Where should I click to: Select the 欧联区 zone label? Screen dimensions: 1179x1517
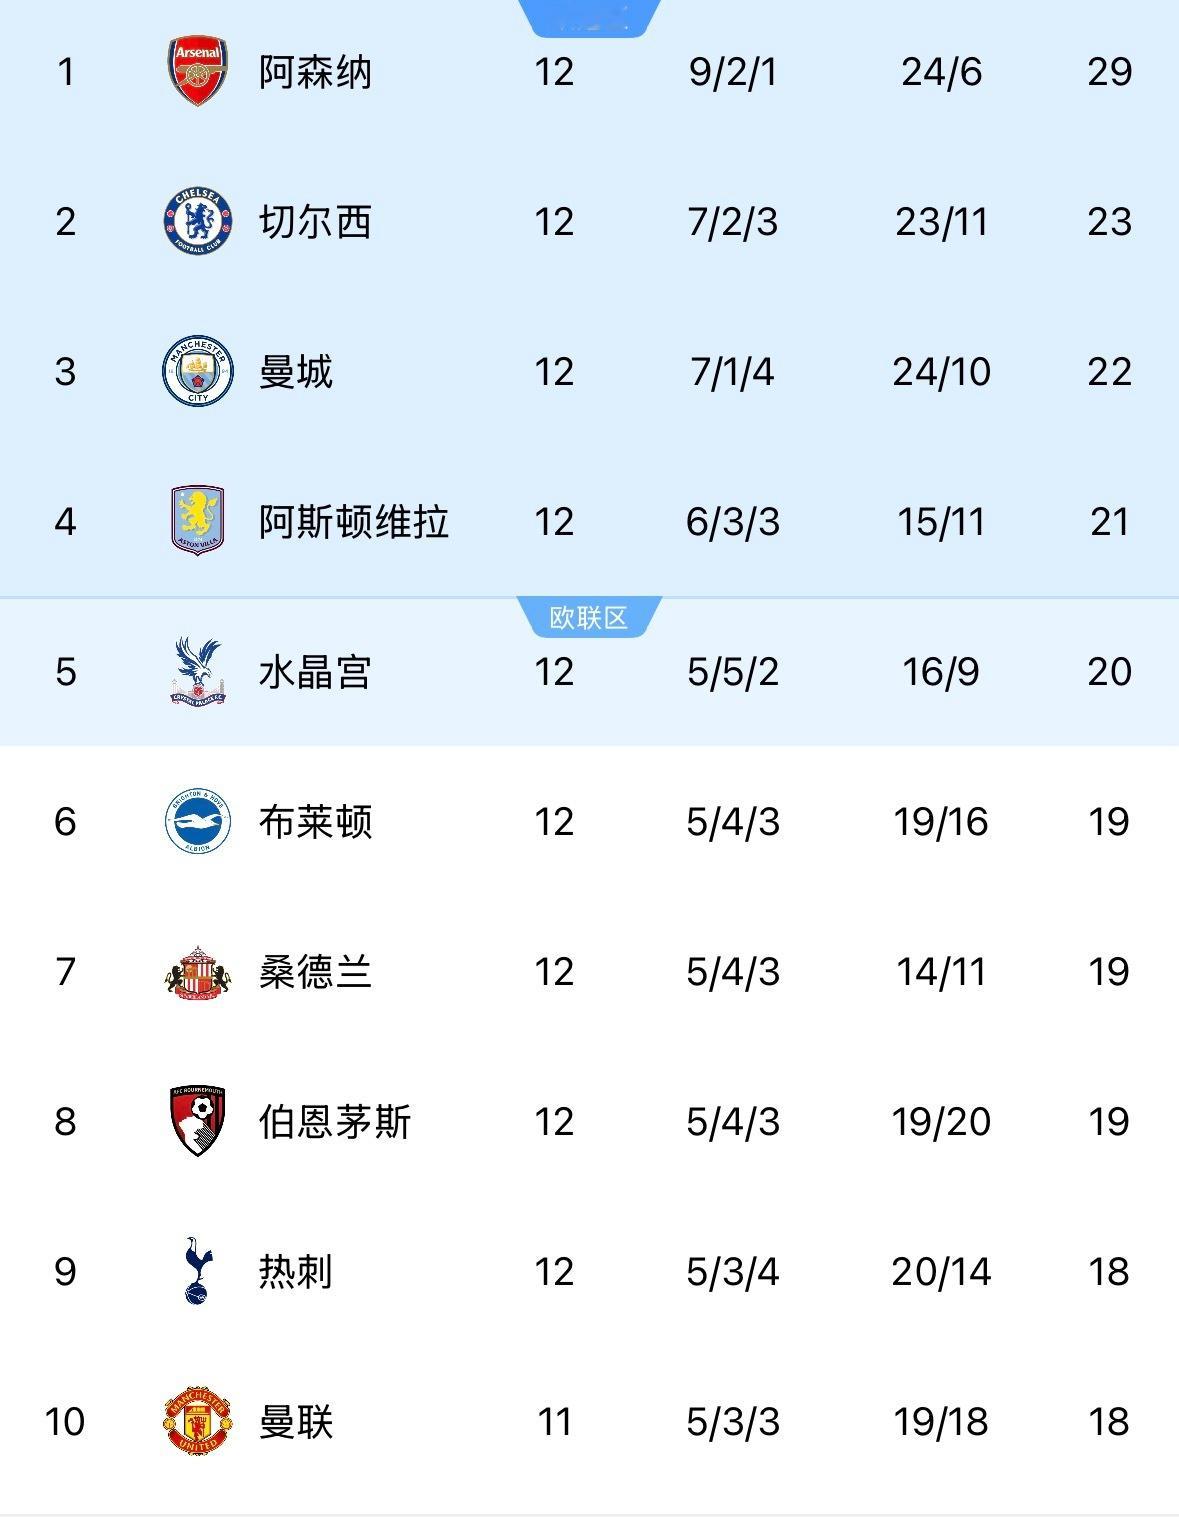(589, 618)
